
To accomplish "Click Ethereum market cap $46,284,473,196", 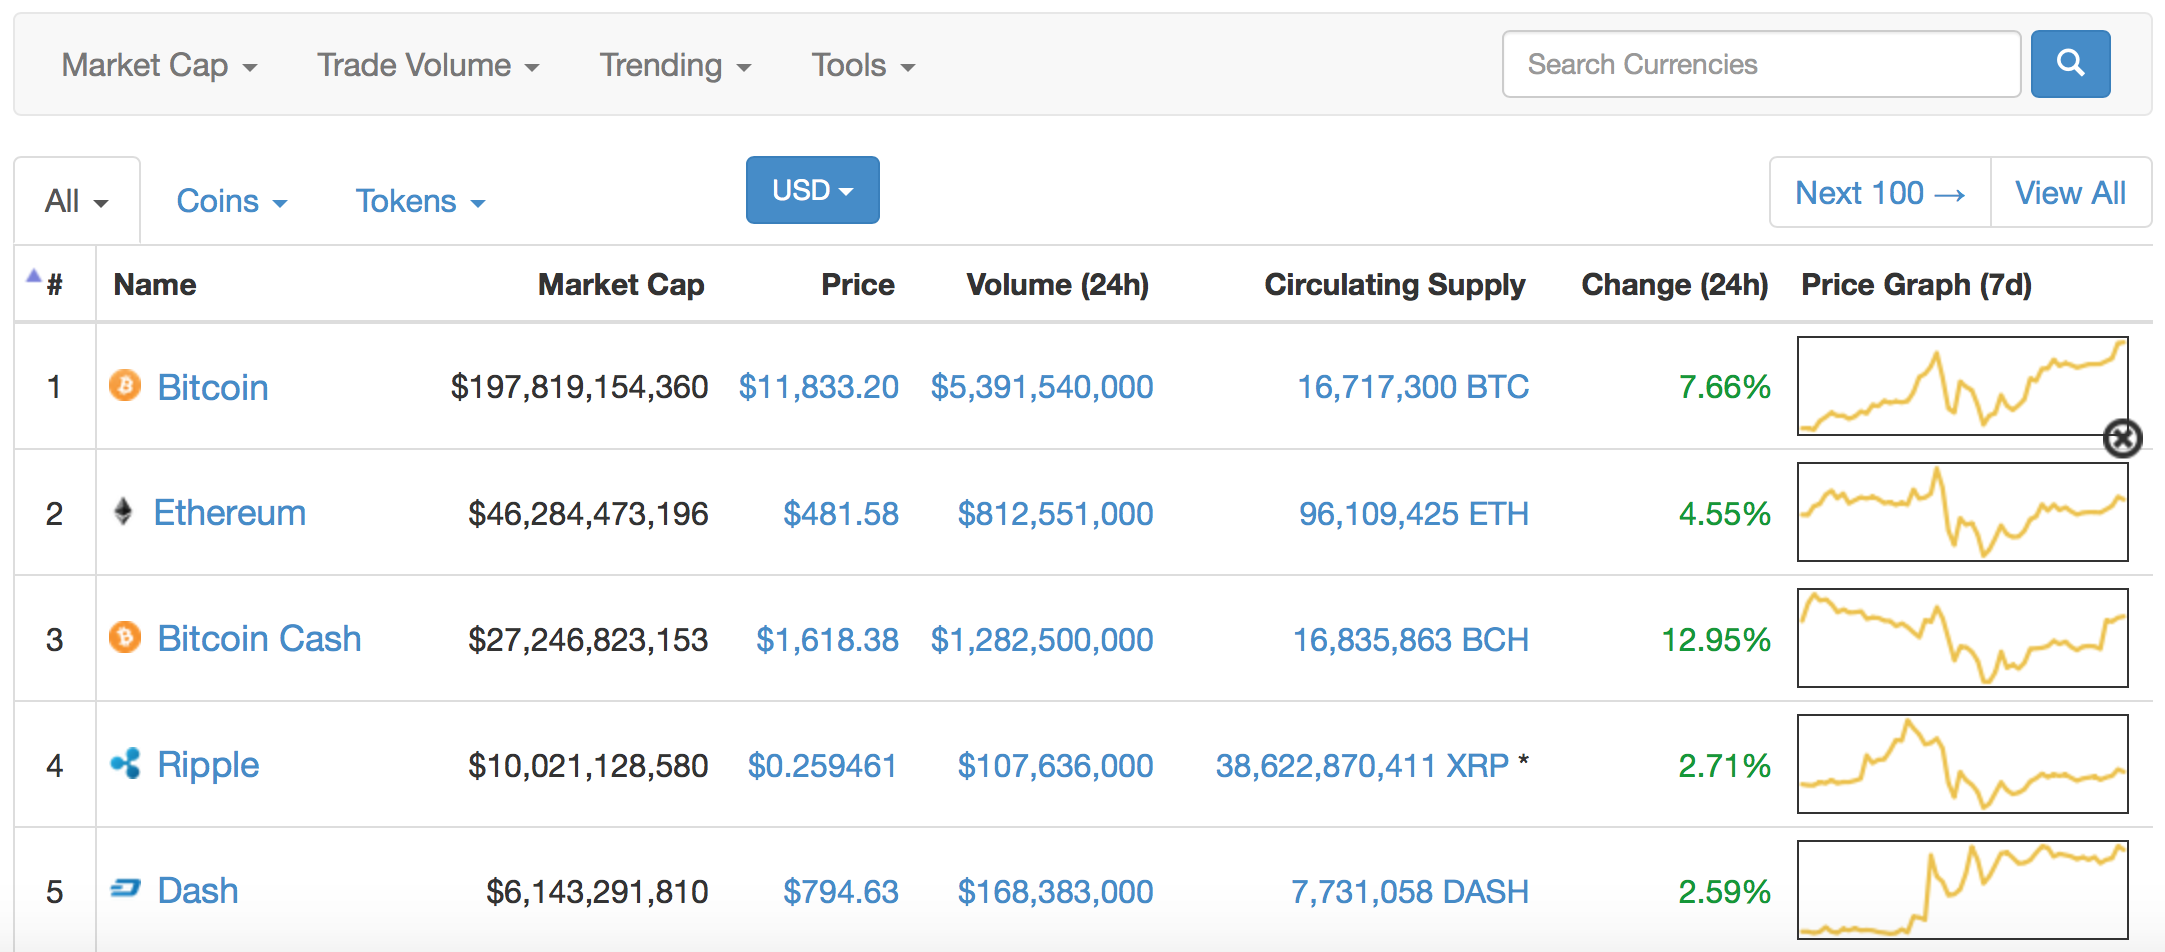I will point(588,514).
